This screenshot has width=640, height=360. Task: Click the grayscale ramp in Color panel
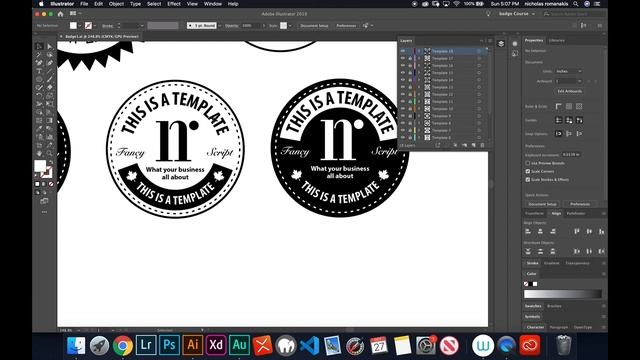click(x=563, y=293)
